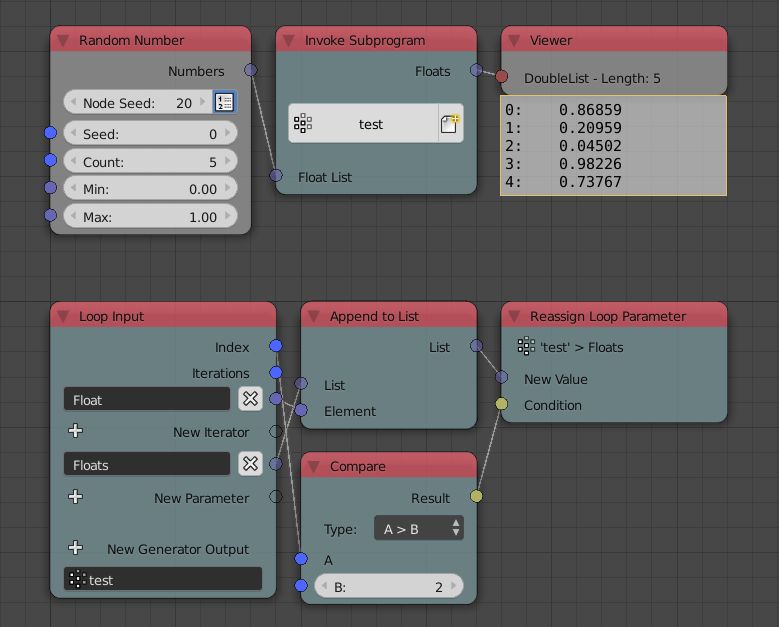
Task: Increase Compare B value with right arrow
Action: (x=454, y=586)
